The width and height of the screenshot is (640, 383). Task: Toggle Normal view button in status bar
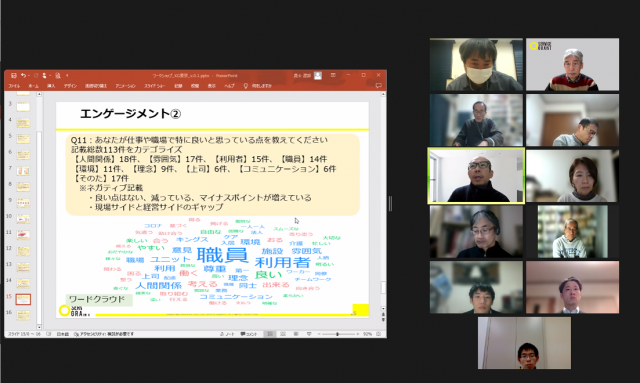pyautogui.click(x=270, y=334)
